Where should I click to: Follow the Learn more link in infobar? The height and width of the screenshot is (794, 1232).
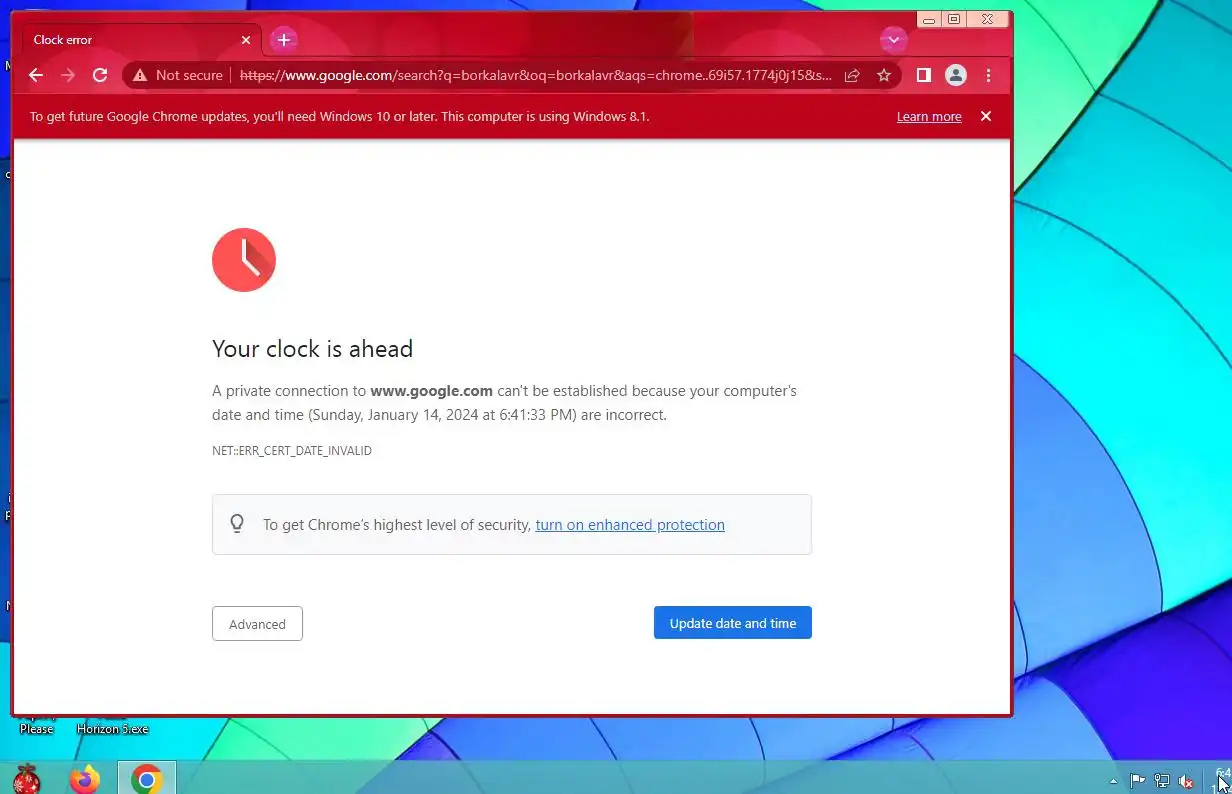pos(929,117)
